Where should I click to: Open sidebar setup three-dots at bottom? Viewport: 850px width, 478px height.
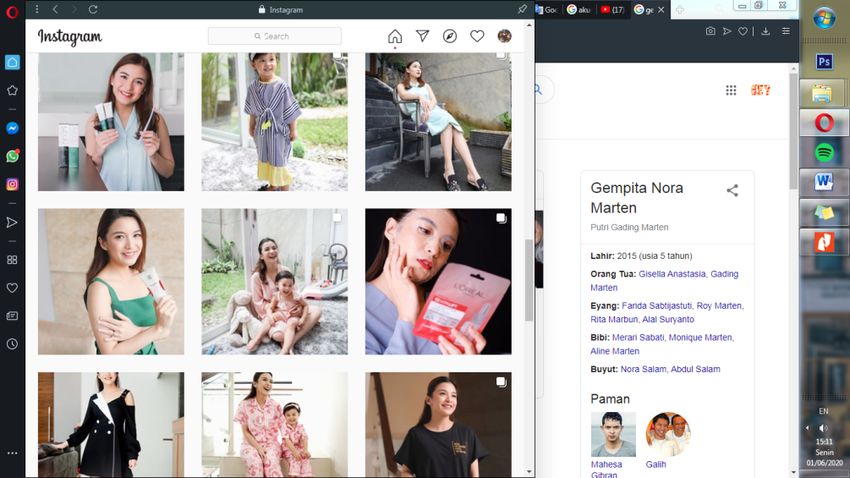(x=12, y=453)
